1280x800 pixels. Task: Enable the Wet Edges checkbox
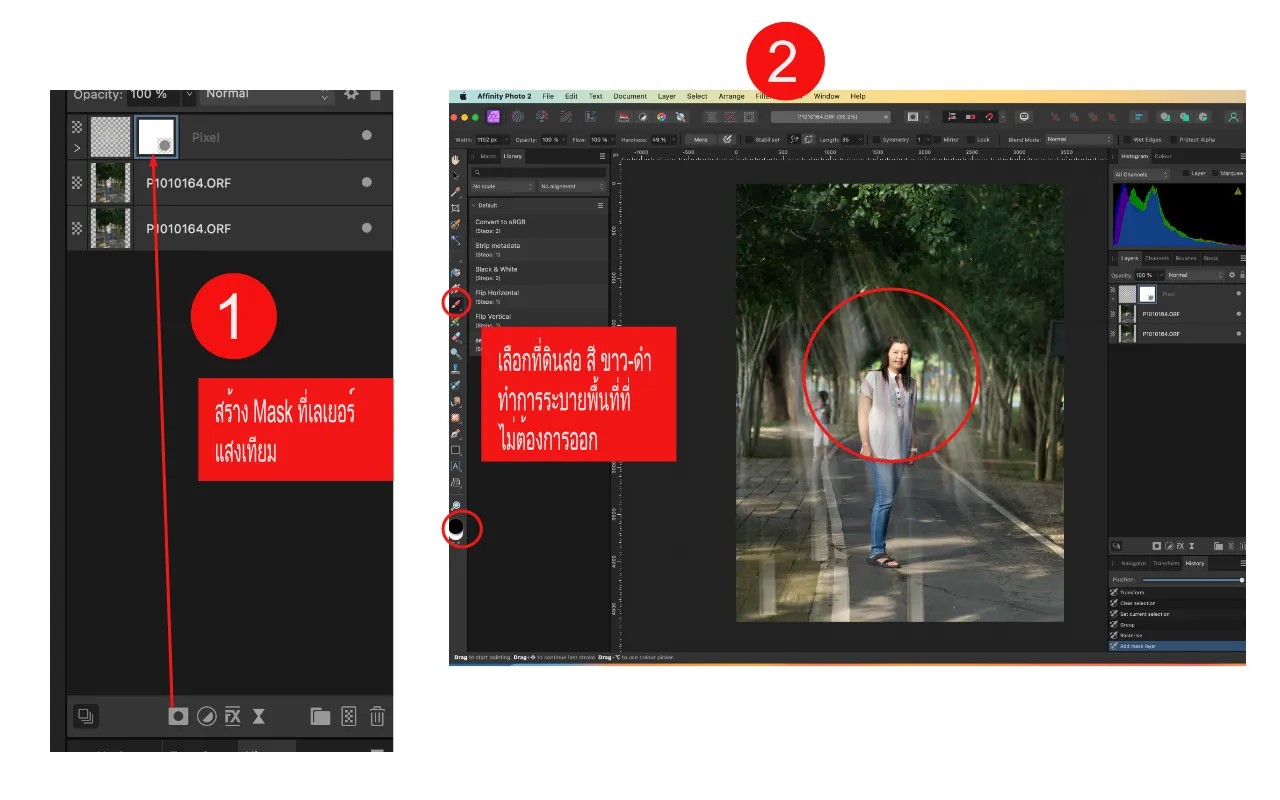coord(1128,140)
